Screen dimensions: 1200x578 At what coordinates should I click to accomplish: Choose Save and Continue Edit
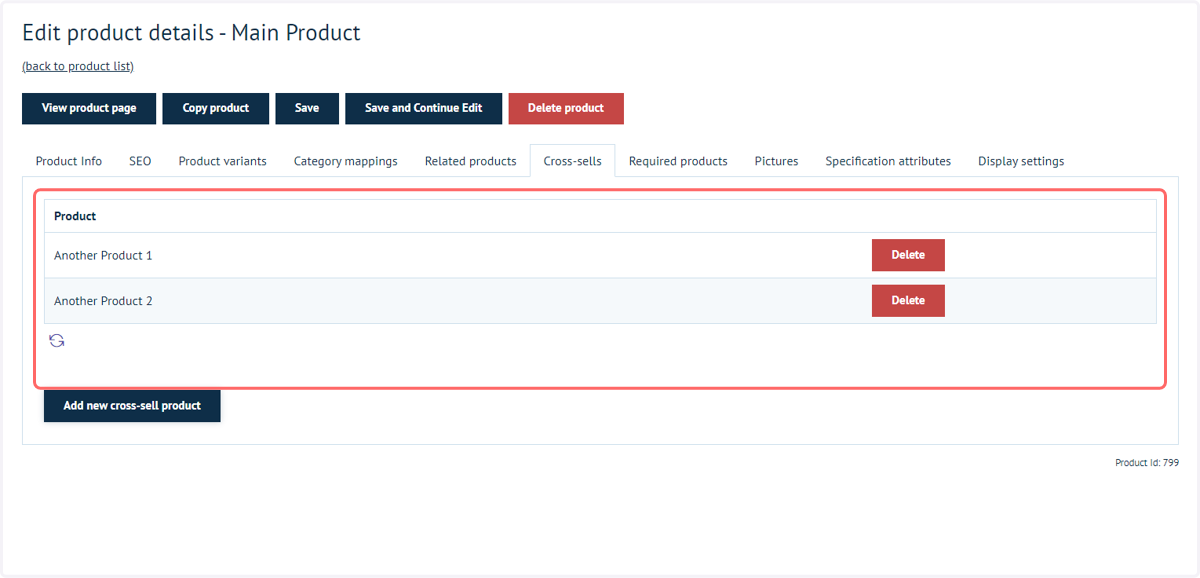(x=424, y=108)
